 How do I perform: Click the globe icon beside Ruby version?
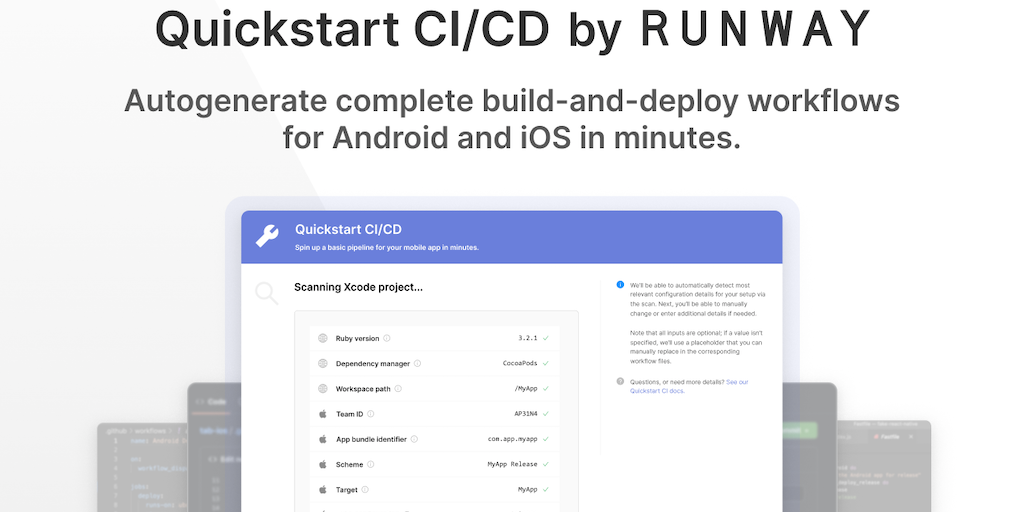(323, 338)
